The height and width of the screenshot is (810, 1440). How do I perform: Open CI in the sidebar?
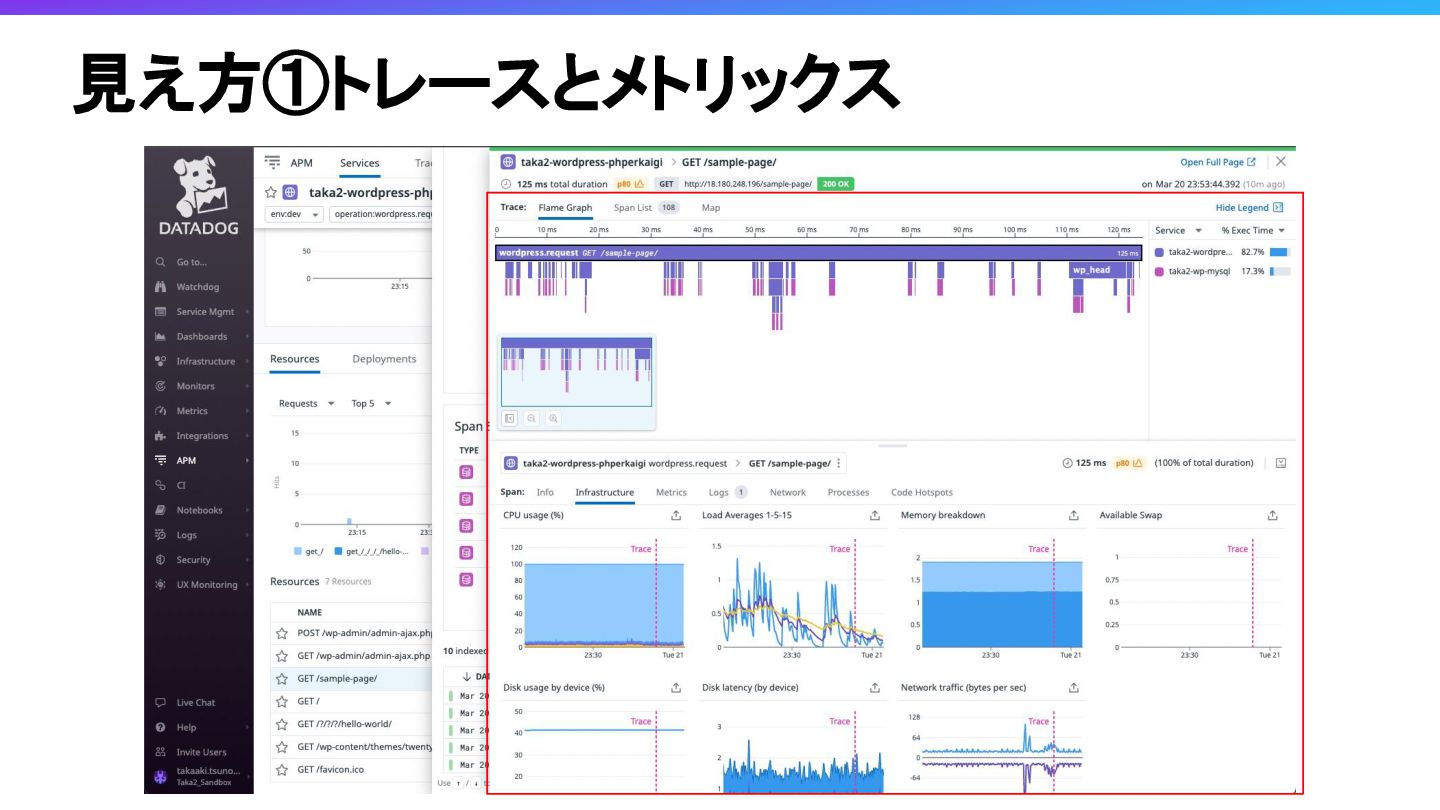tap(181, 485)
